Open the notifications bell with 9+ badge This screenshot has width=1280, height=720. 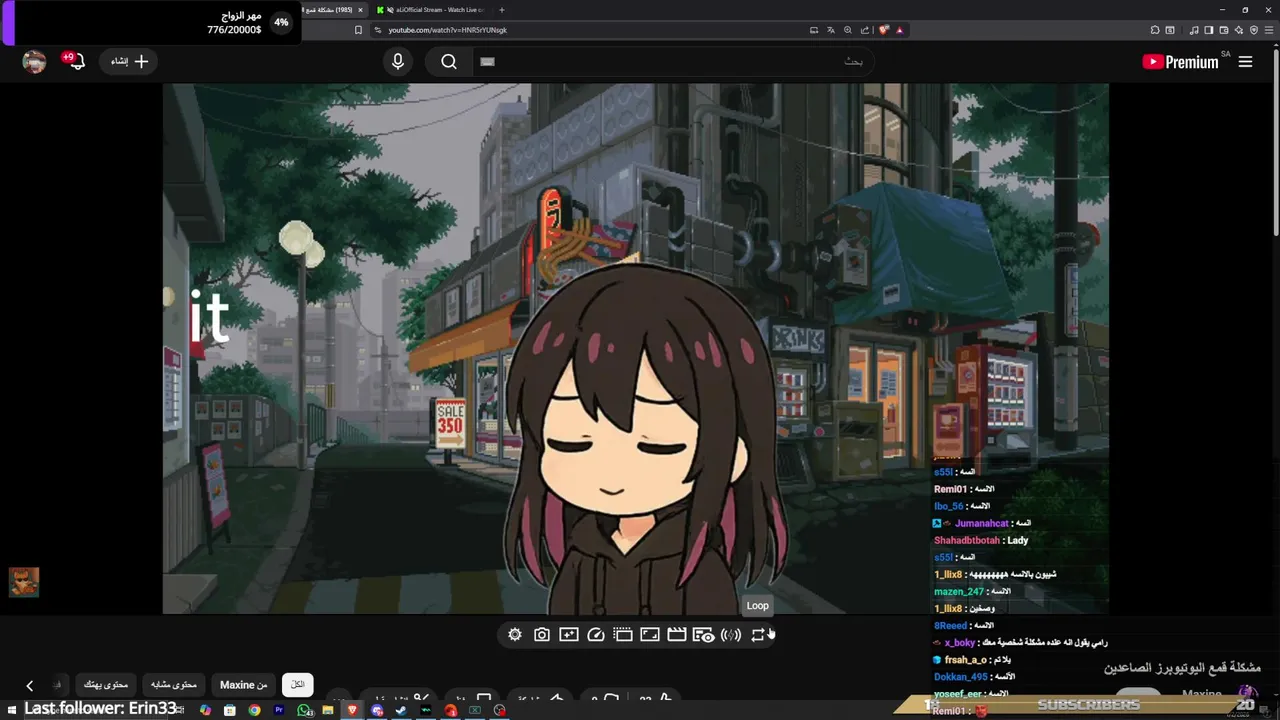(x=75, y=61)
